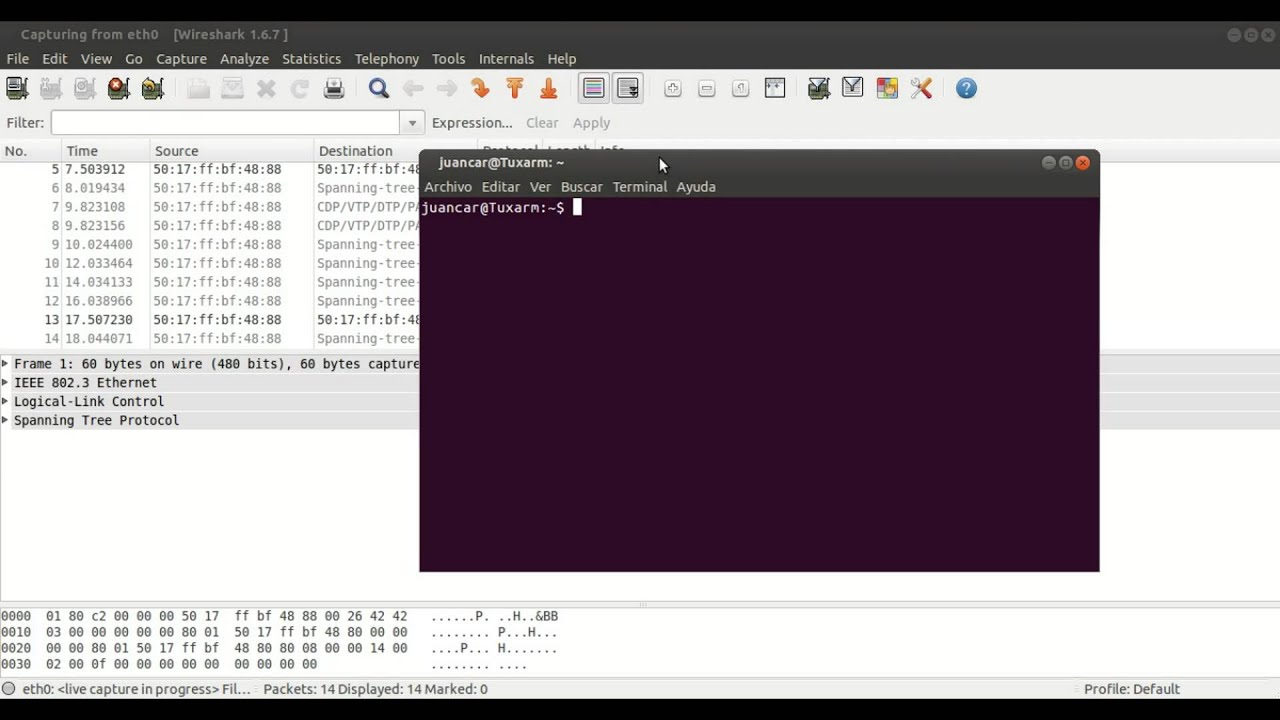Click expert info indicator in status bar
This screenshot has width=1280, height=720.
pos(9,689)
